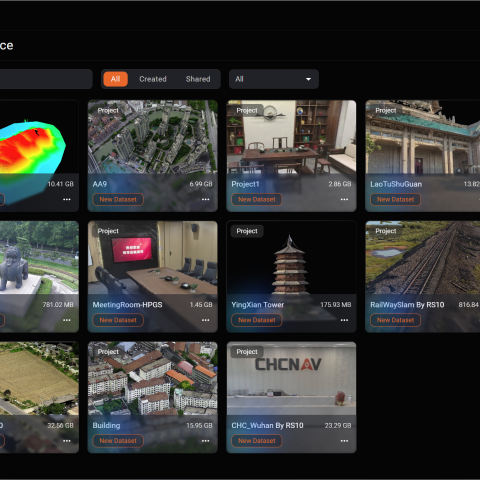This screenshot has width=480, height=480.
Task: Create New Dataset in Building
Action: coord(118,441)
